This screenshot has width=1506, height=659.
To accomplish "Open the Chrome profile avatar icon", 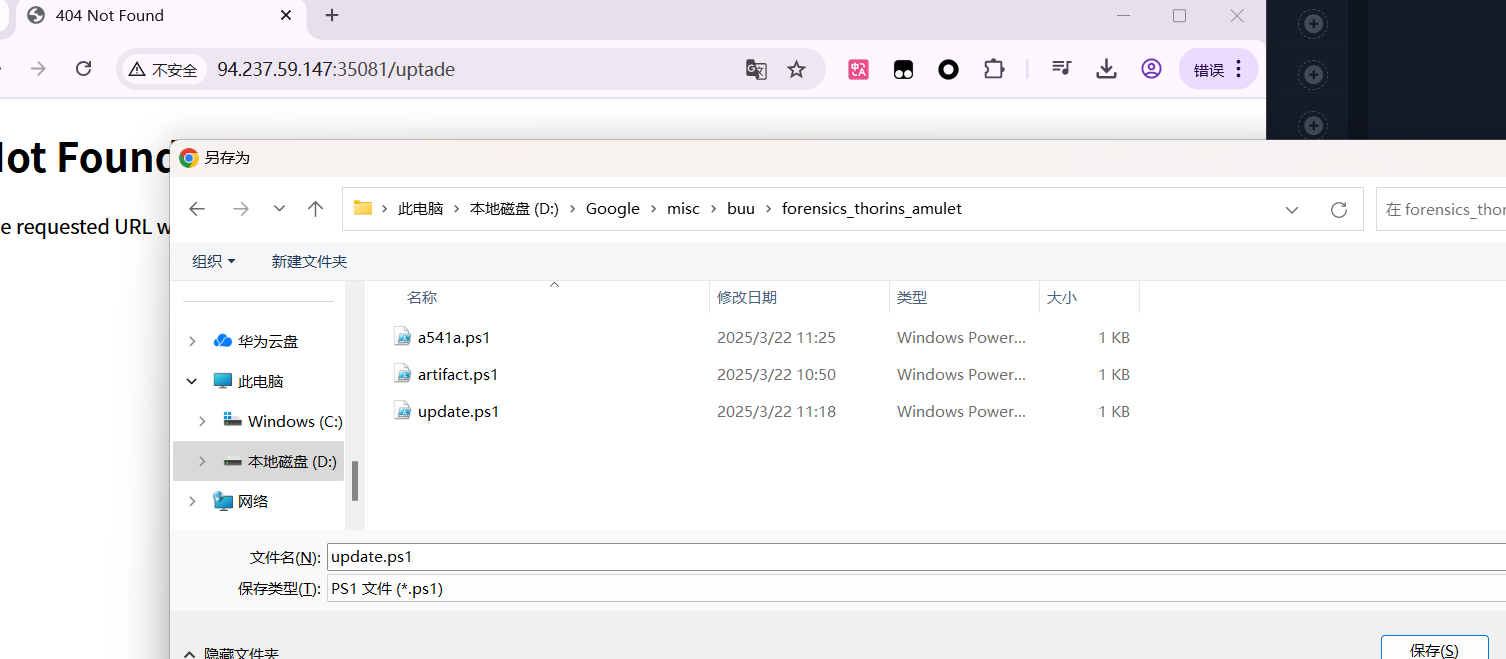I will point(1151,68).
